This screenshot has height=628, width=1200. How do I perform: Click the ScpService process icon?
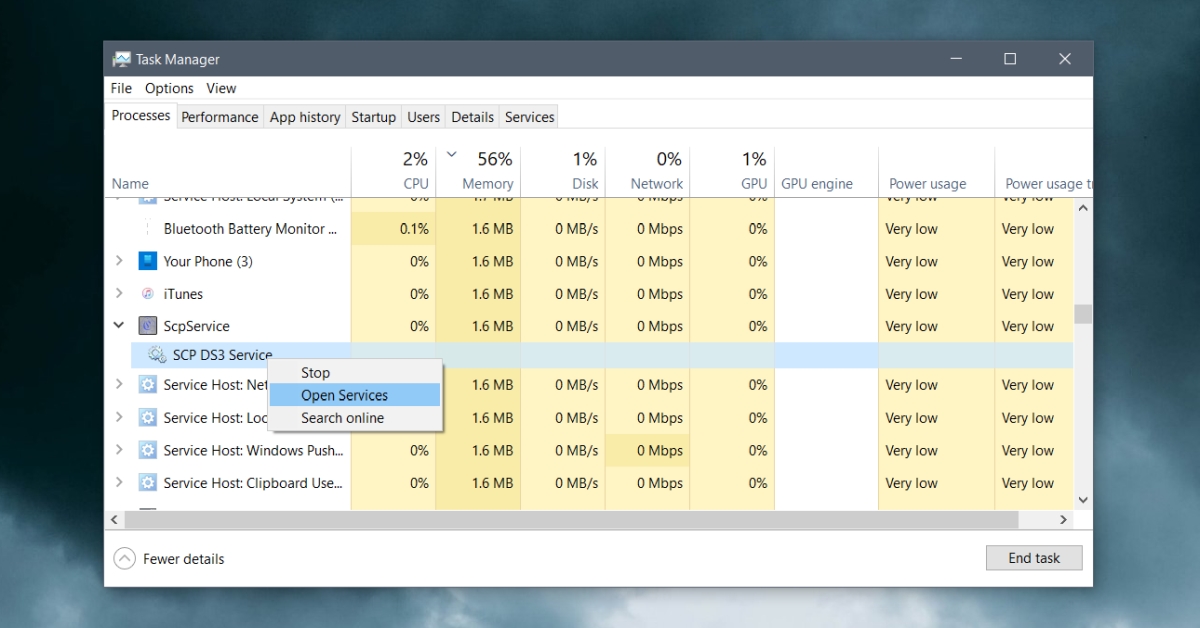tap(148, 326)
